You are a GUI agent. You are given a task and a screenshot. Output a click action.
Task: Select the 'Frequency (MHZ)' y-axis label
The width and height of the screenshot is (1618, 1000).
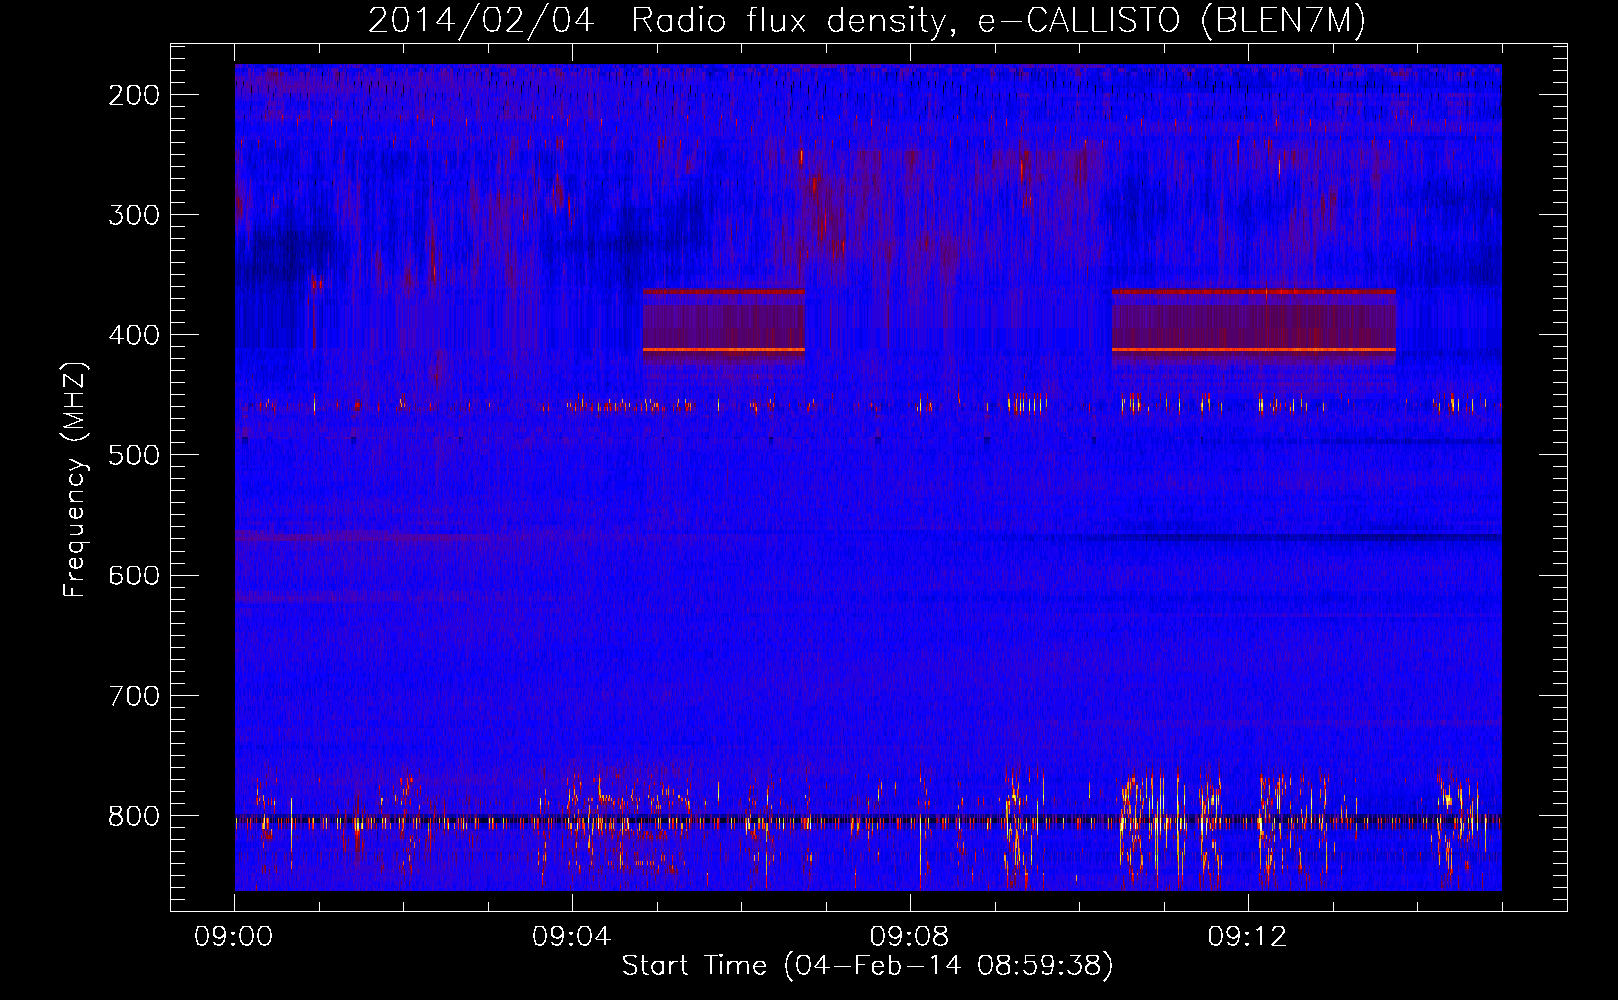(75, 479)
